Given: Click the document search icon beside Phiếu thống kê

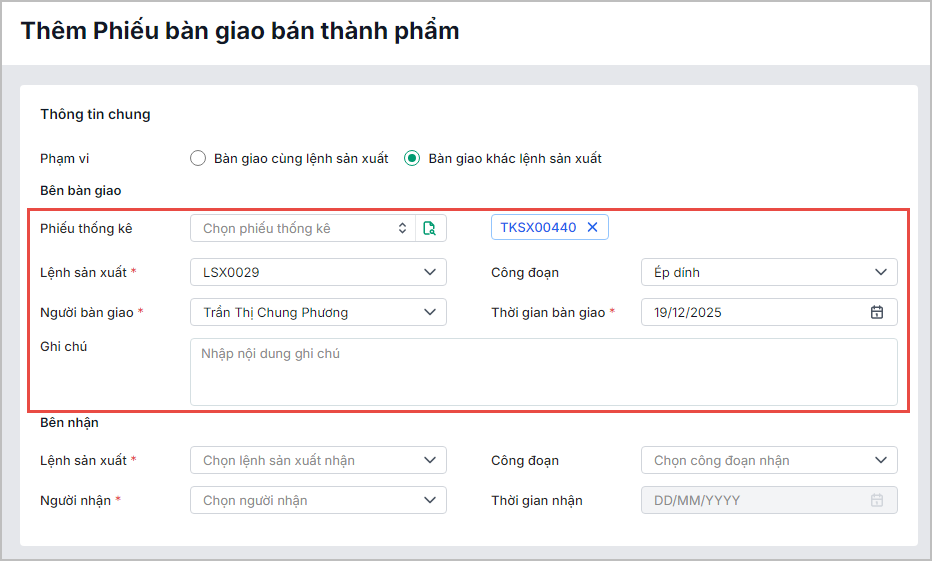Looking at the screenshot, I should pyautogui.click(x=430, y=228).
